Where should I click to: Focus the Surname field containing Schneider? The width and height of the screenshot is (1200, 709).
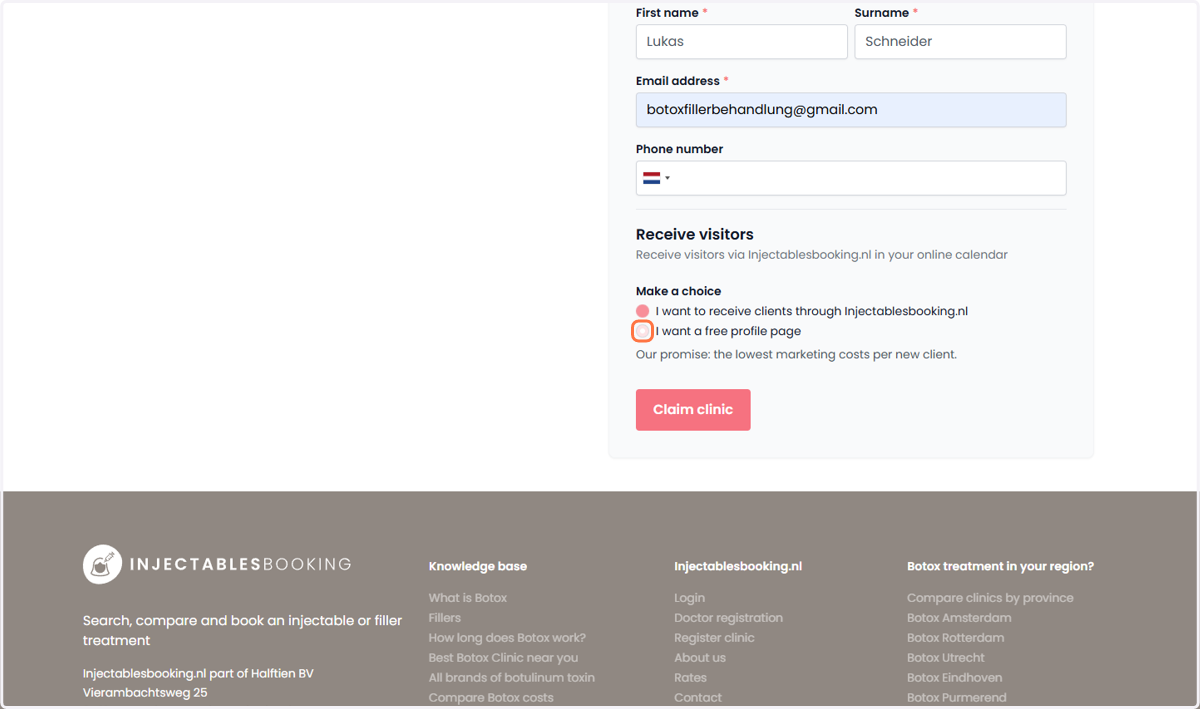coord(960,42)
